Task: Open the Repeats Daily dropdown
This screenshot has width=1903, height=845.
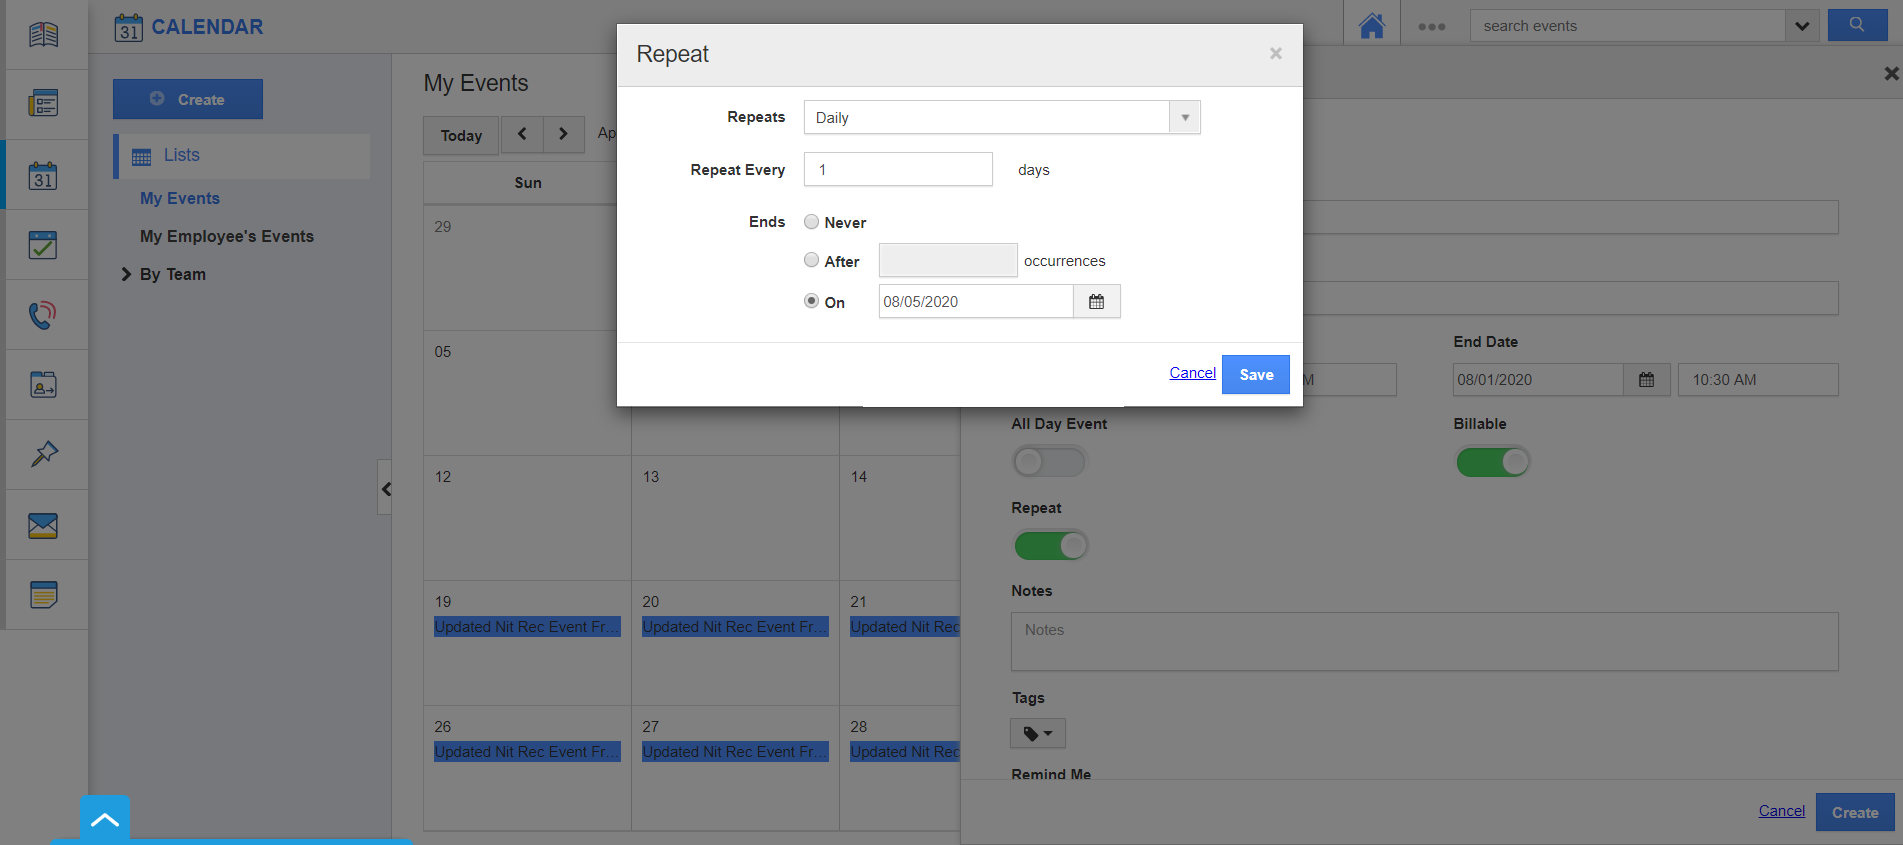Action: [x=1001, y=118]
